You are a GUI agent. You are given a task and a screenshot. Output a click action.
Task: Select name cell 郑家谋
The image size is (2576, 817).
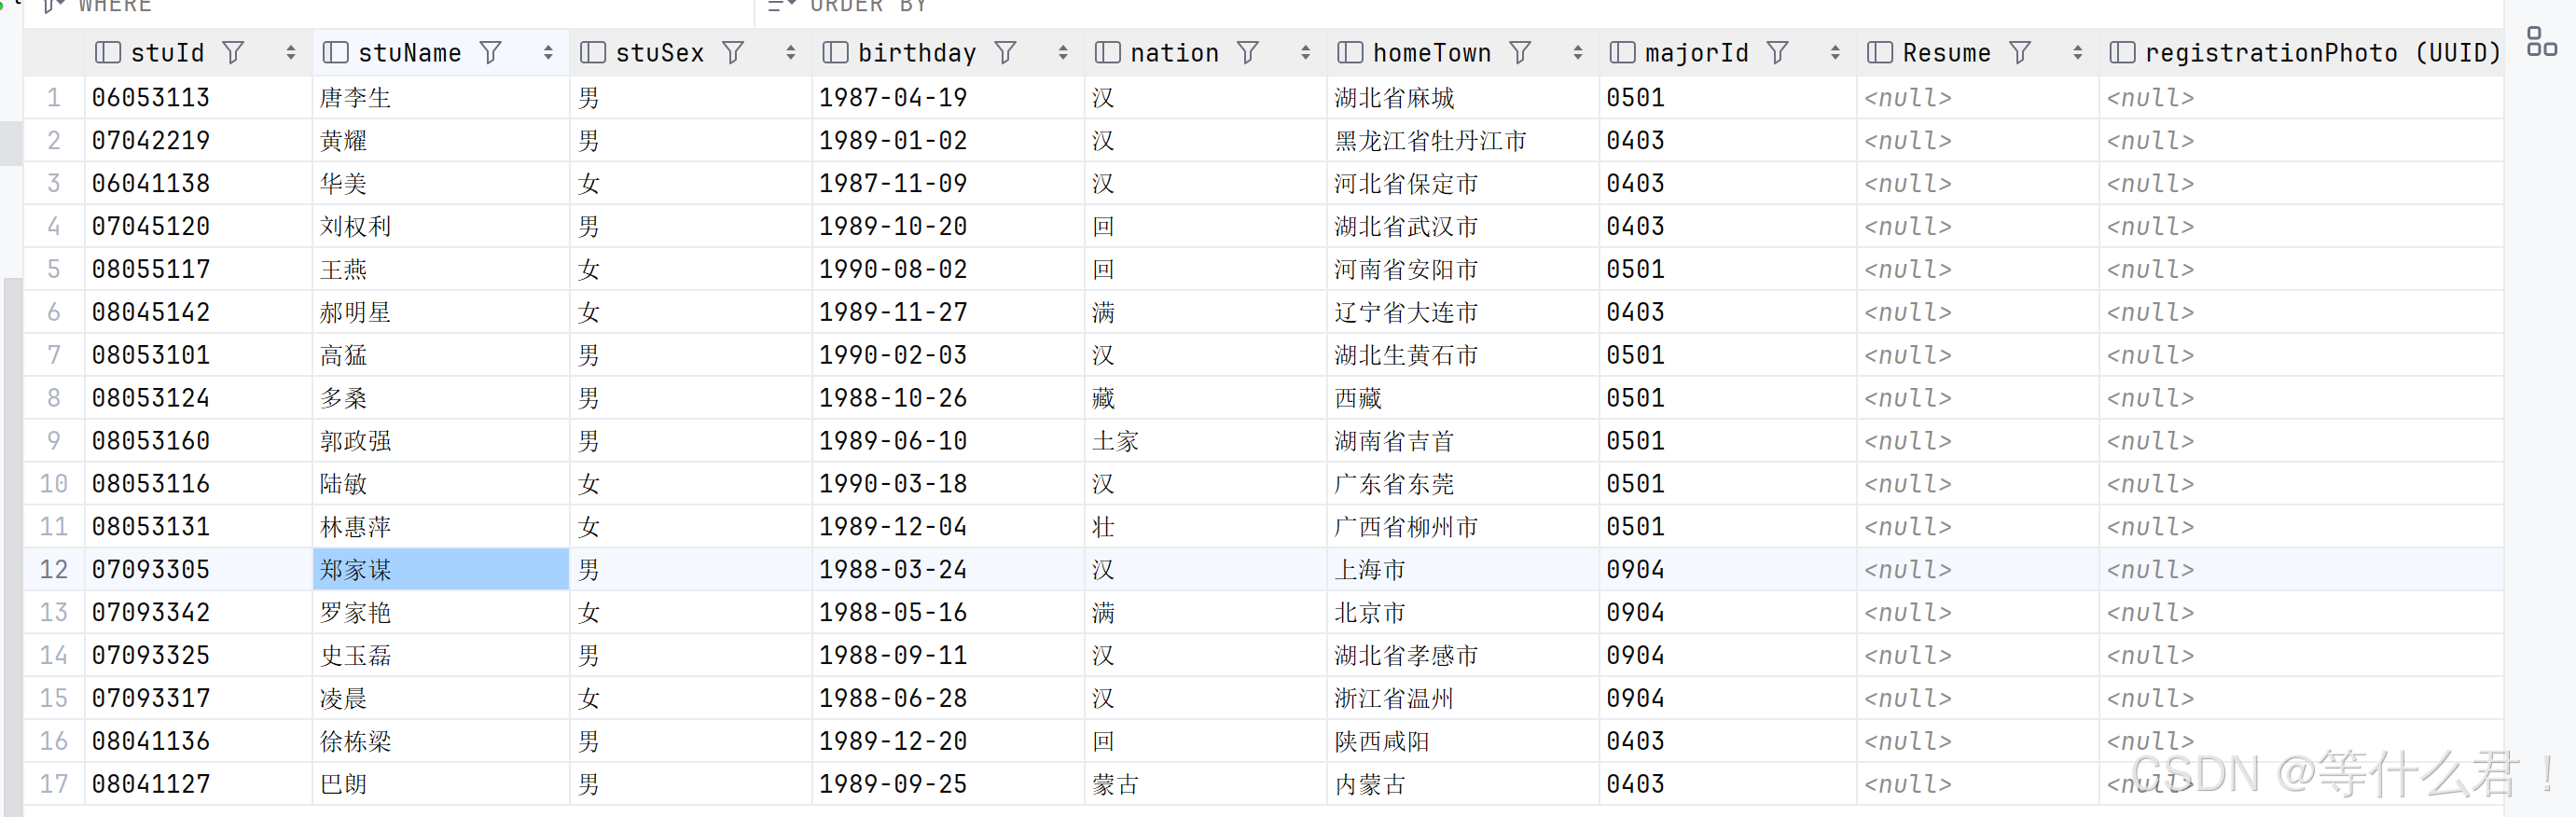441,569
